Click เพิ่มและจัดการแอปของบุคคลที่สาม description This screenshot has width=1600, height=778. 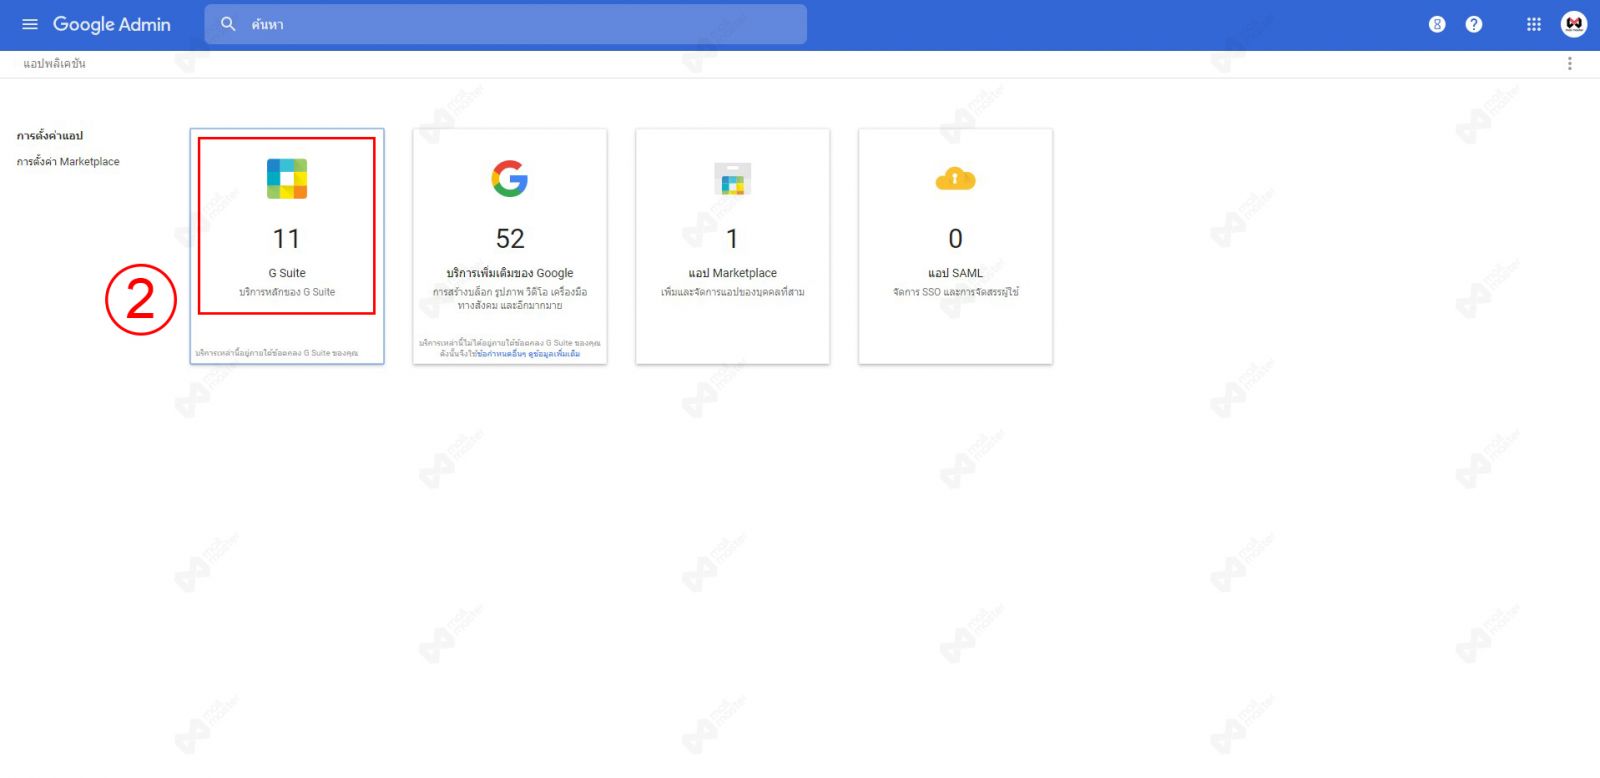[733, 292]
